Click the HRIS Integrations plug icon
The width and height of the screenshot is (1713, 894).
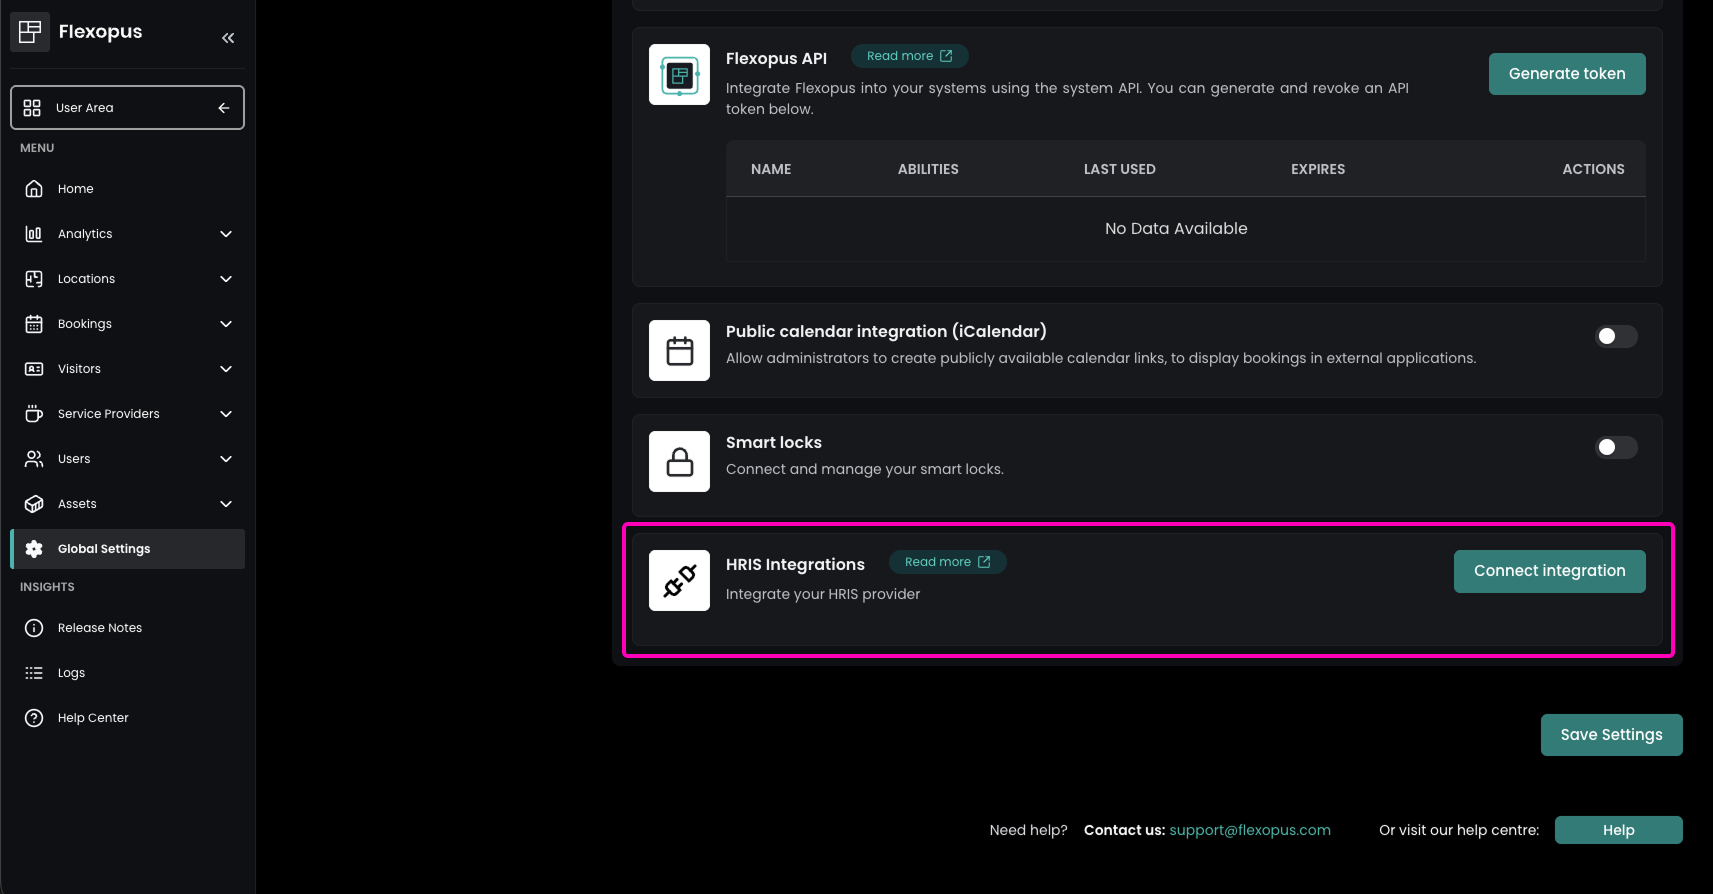pos(679,581)
